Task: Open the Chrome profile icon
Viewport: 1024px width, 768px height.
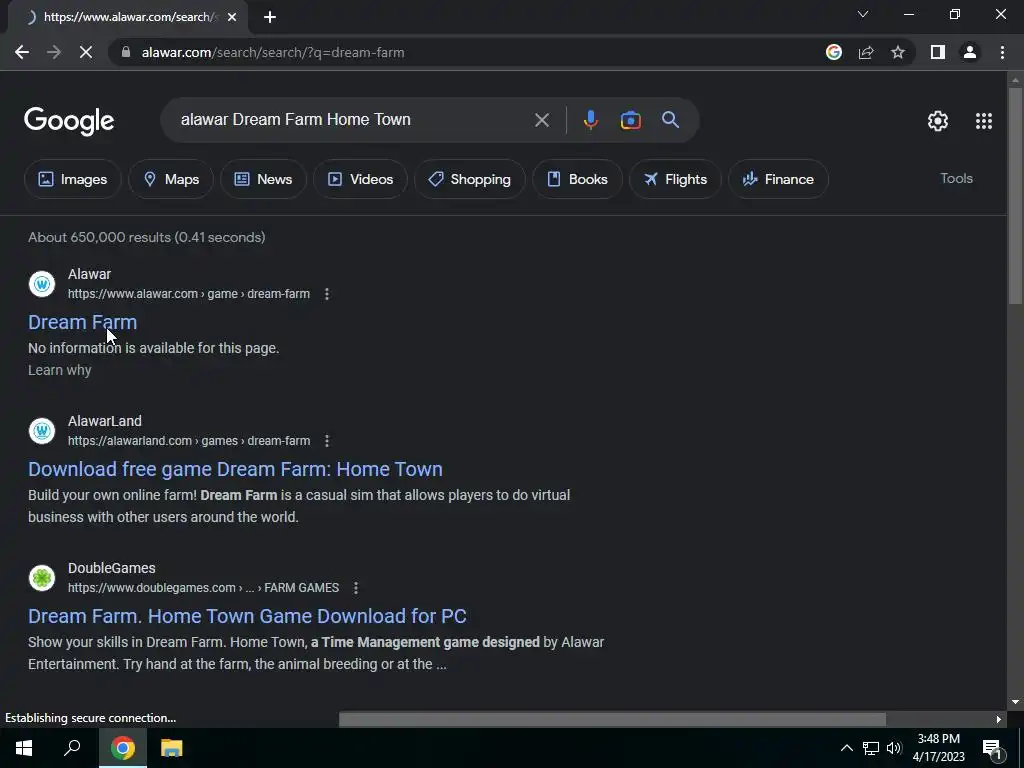Action: 970,52
